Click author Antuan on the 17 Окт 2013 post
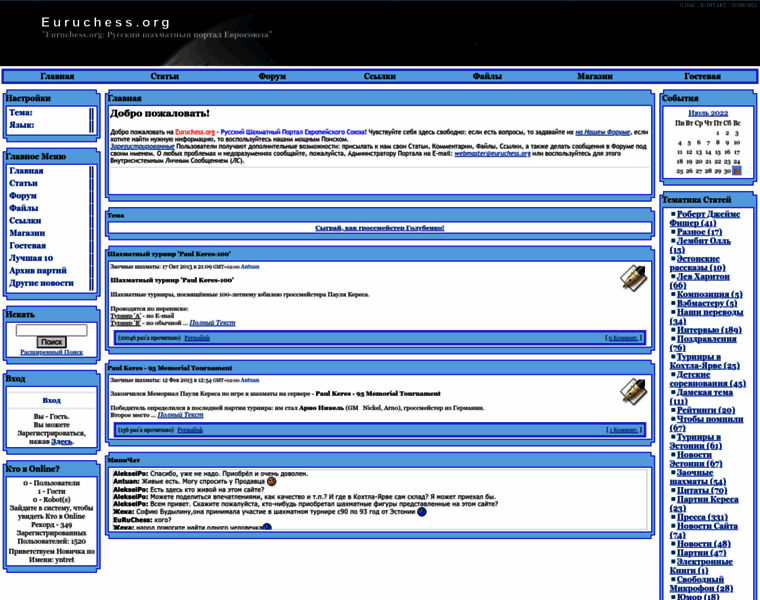 (250, 267)
